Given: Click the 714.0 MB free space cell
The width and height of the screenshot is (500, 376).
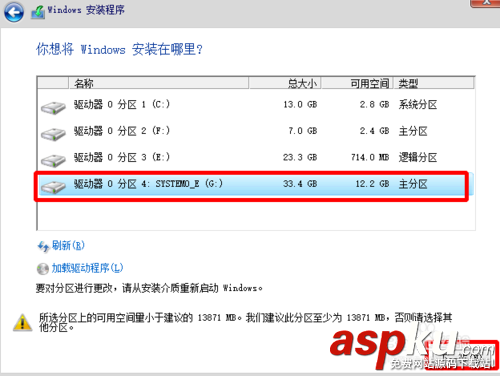Looking at the screenshot, I should (x=370, y=157).
